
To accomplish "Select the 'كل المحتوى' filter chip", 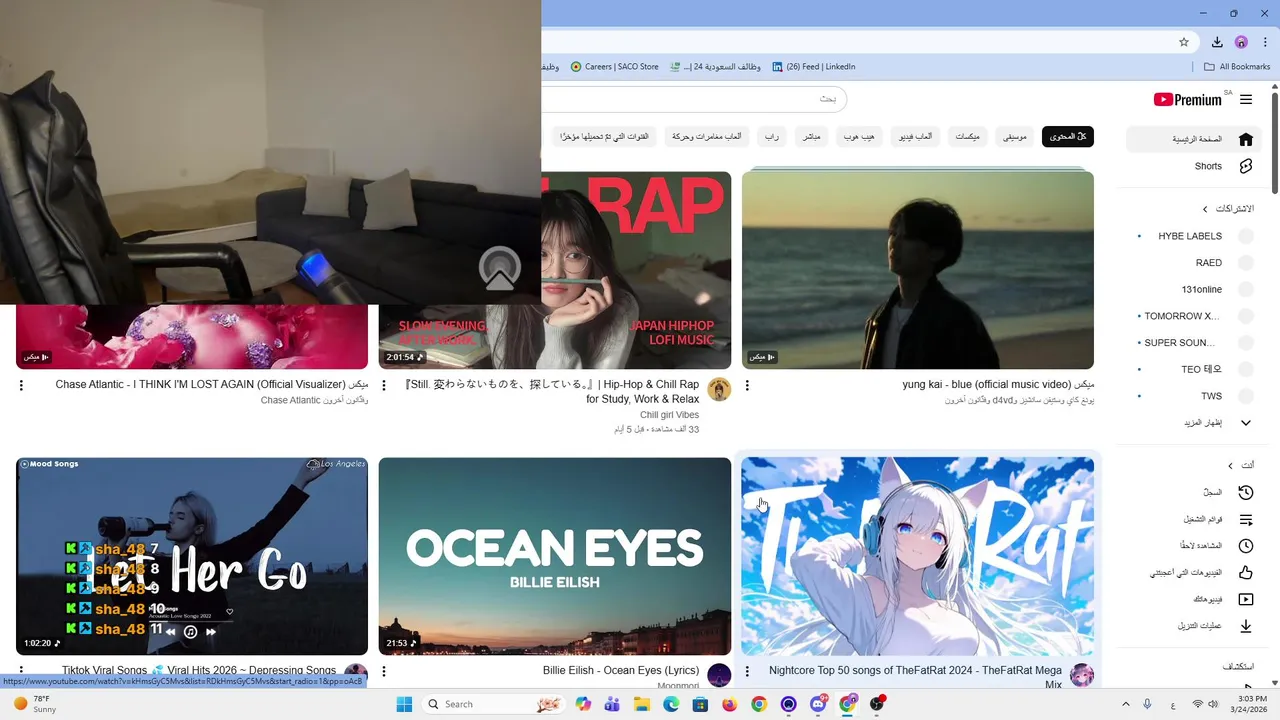I will tap(1068, 136).
